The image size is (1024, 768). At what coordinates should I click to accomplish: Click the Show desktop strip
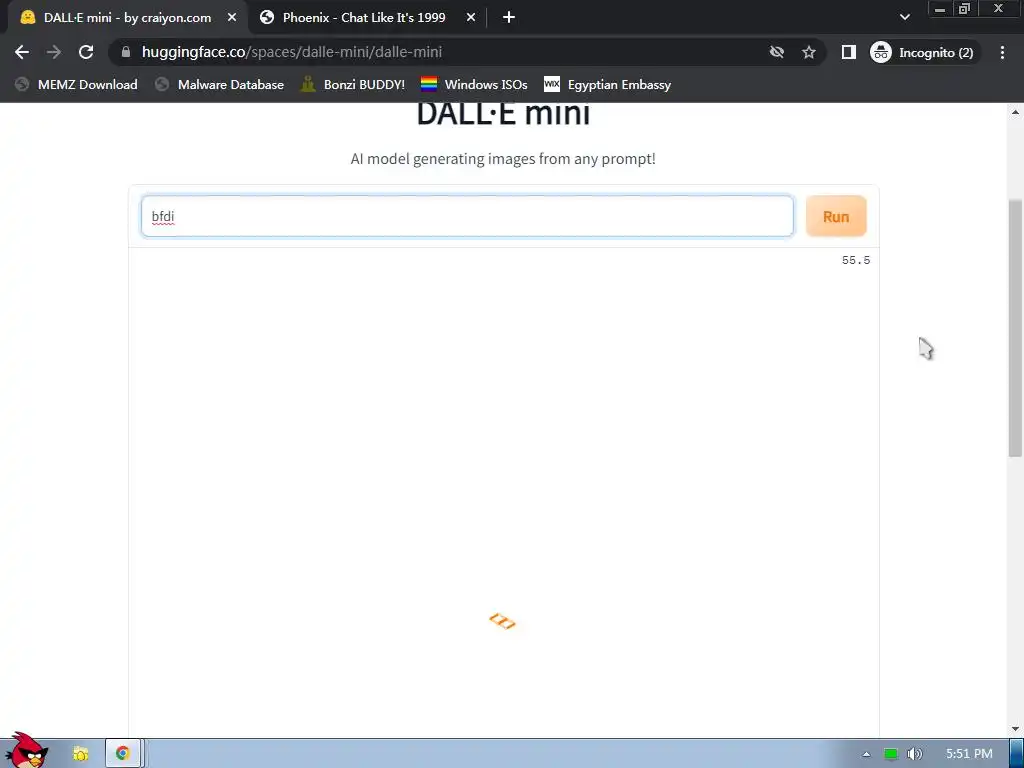tap(1017, 754)
